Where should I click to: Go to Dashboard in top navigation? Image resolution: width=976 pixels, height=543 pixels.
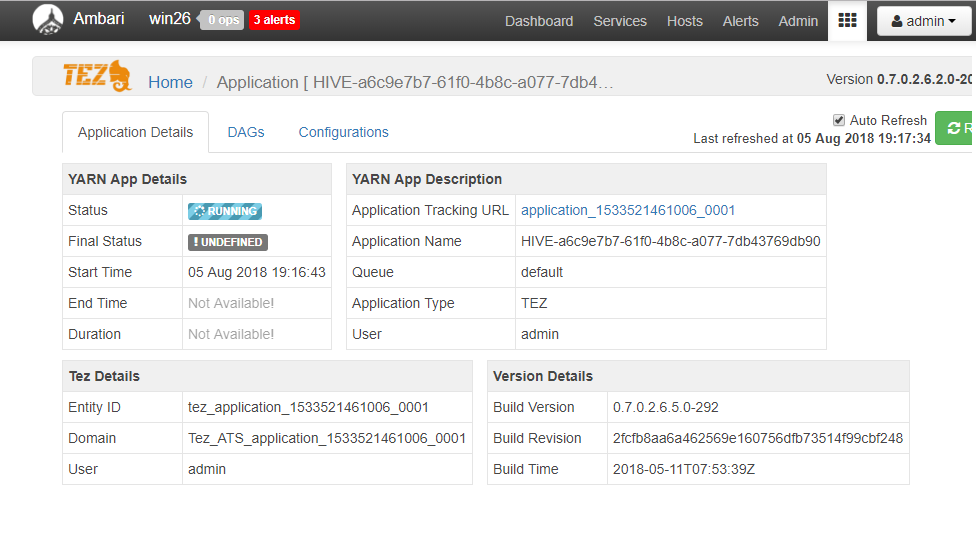(539, 21)
